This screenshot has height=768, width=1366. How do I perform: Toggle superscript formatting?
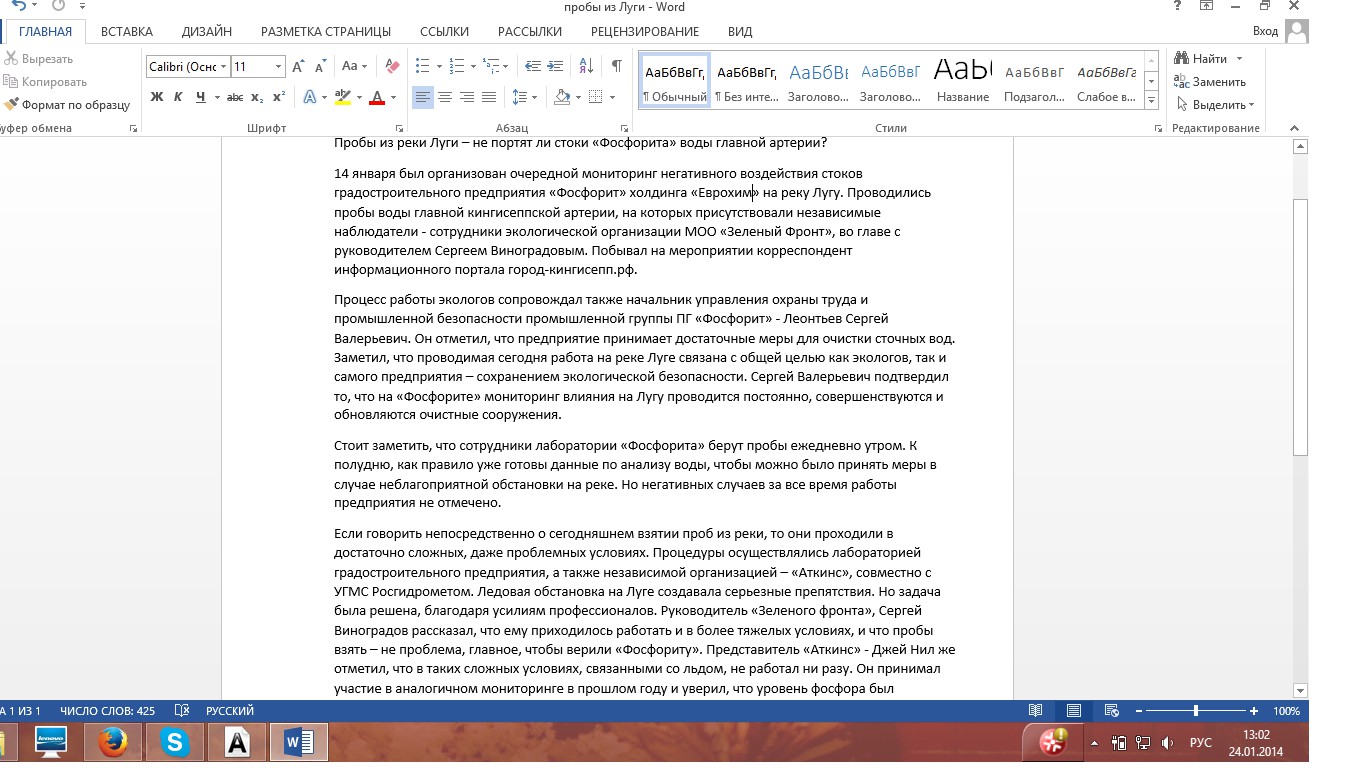pos(279,97)
